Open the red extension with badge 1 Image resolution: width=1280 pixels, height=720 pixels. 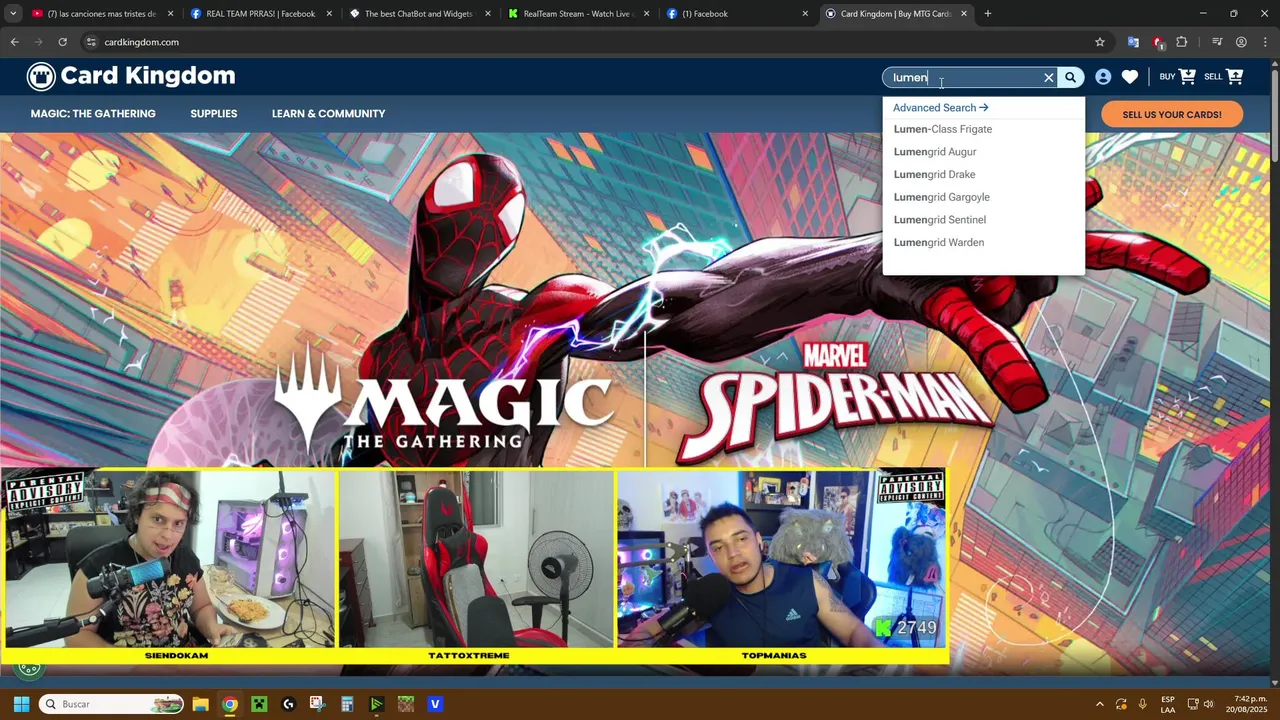pos(1158,42)
